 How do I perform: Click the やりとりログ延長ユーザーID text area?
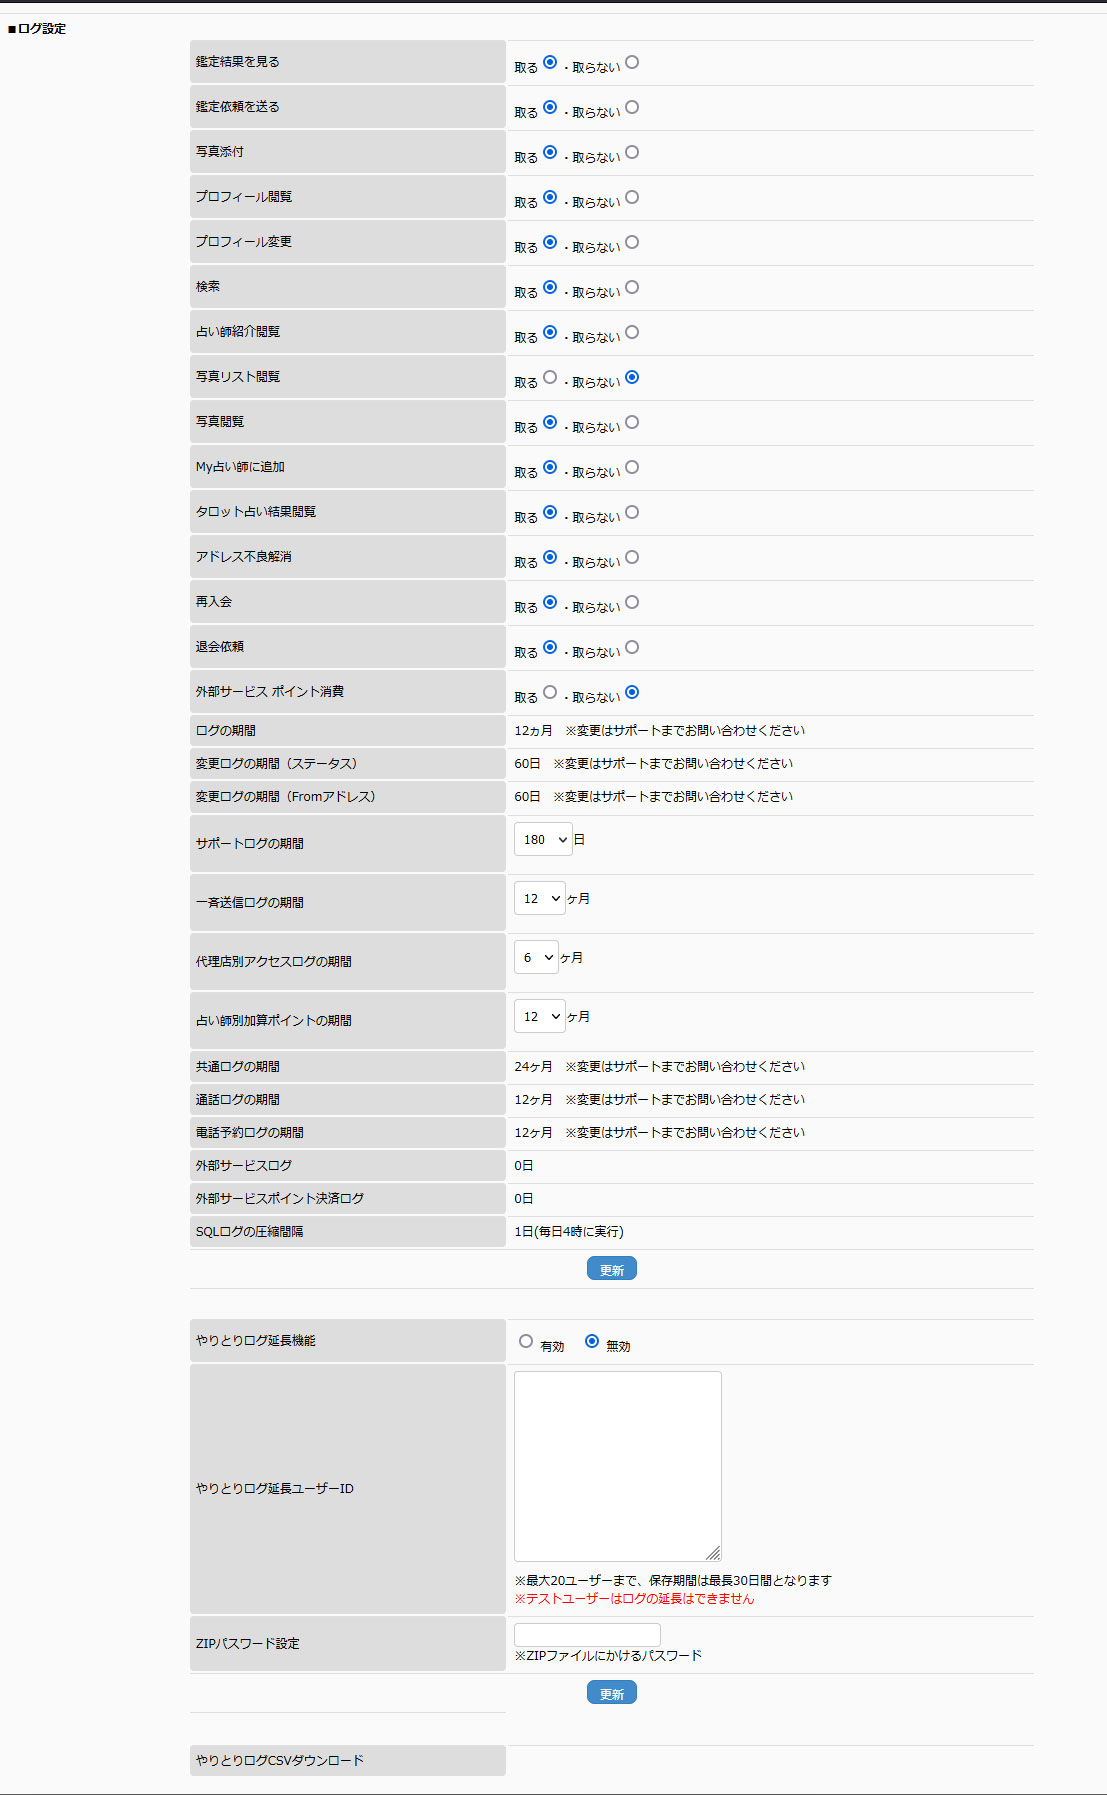617,1465
